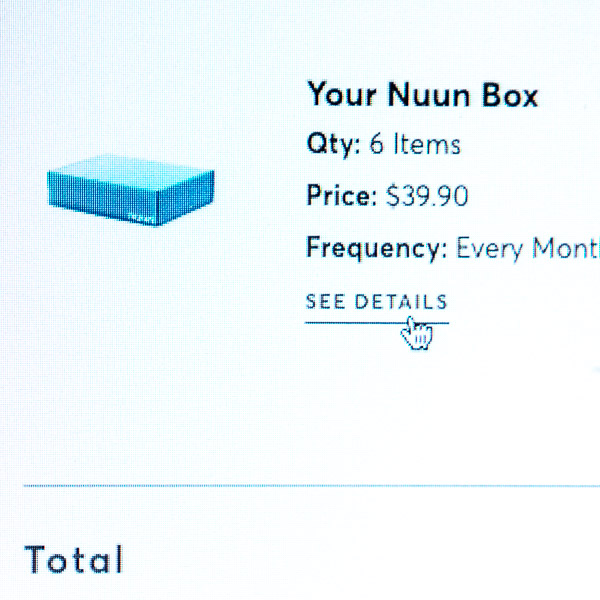This screenshot has width=600, height=600.
Task: Click the Qty label
Action: (x=332, y=145)
